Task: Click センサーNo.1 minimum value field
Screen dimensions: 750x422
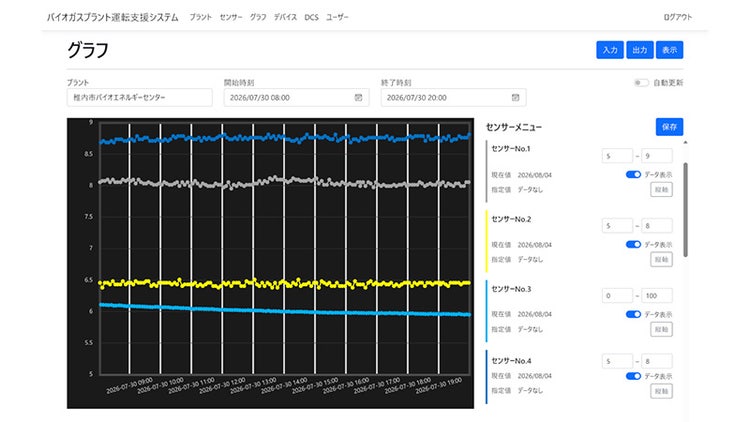Action: (617, 156)
